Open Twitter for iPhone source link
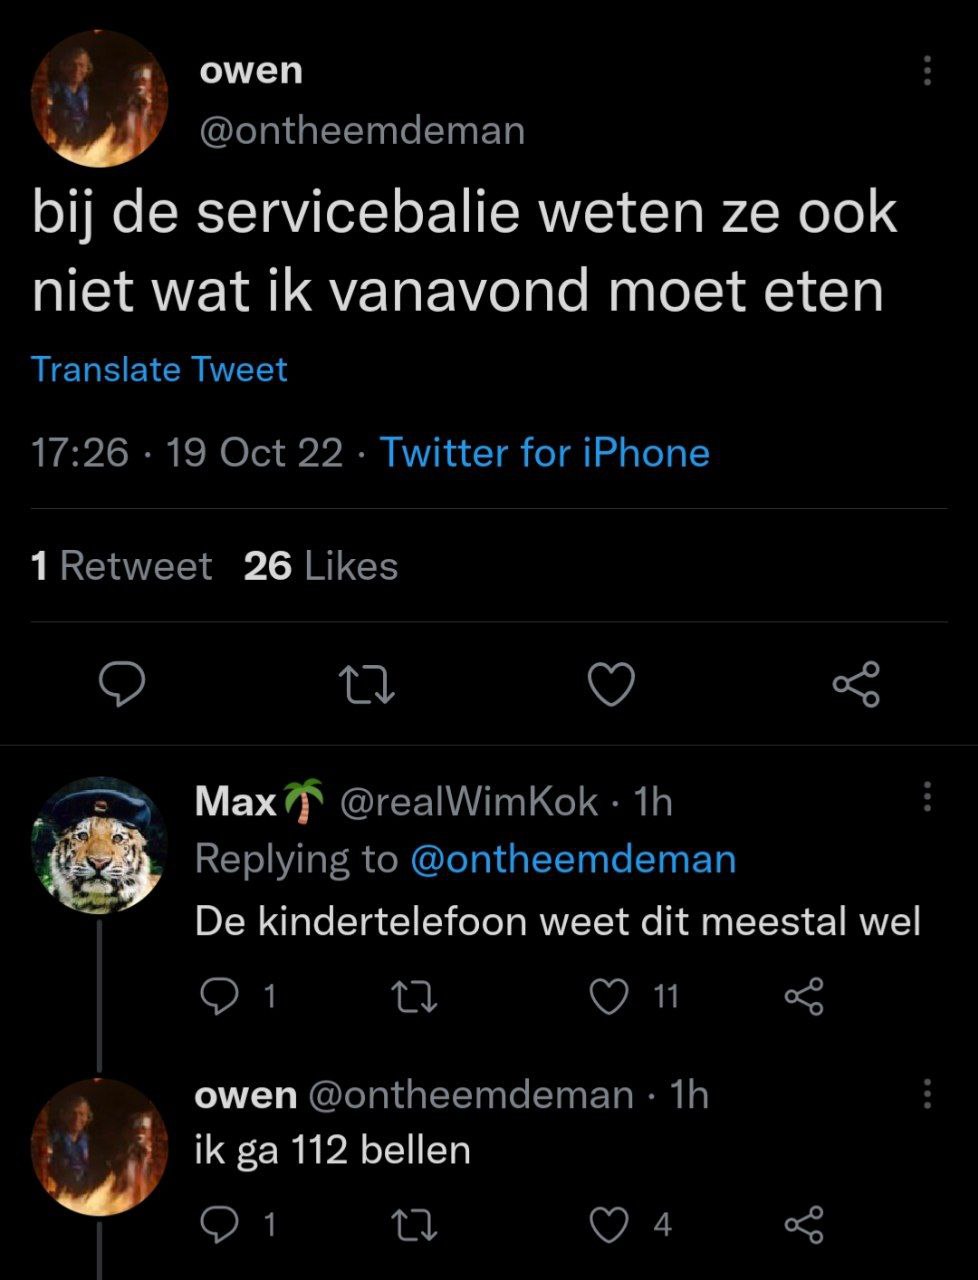The image size is (978, 1280). click(x=545, y=453)
